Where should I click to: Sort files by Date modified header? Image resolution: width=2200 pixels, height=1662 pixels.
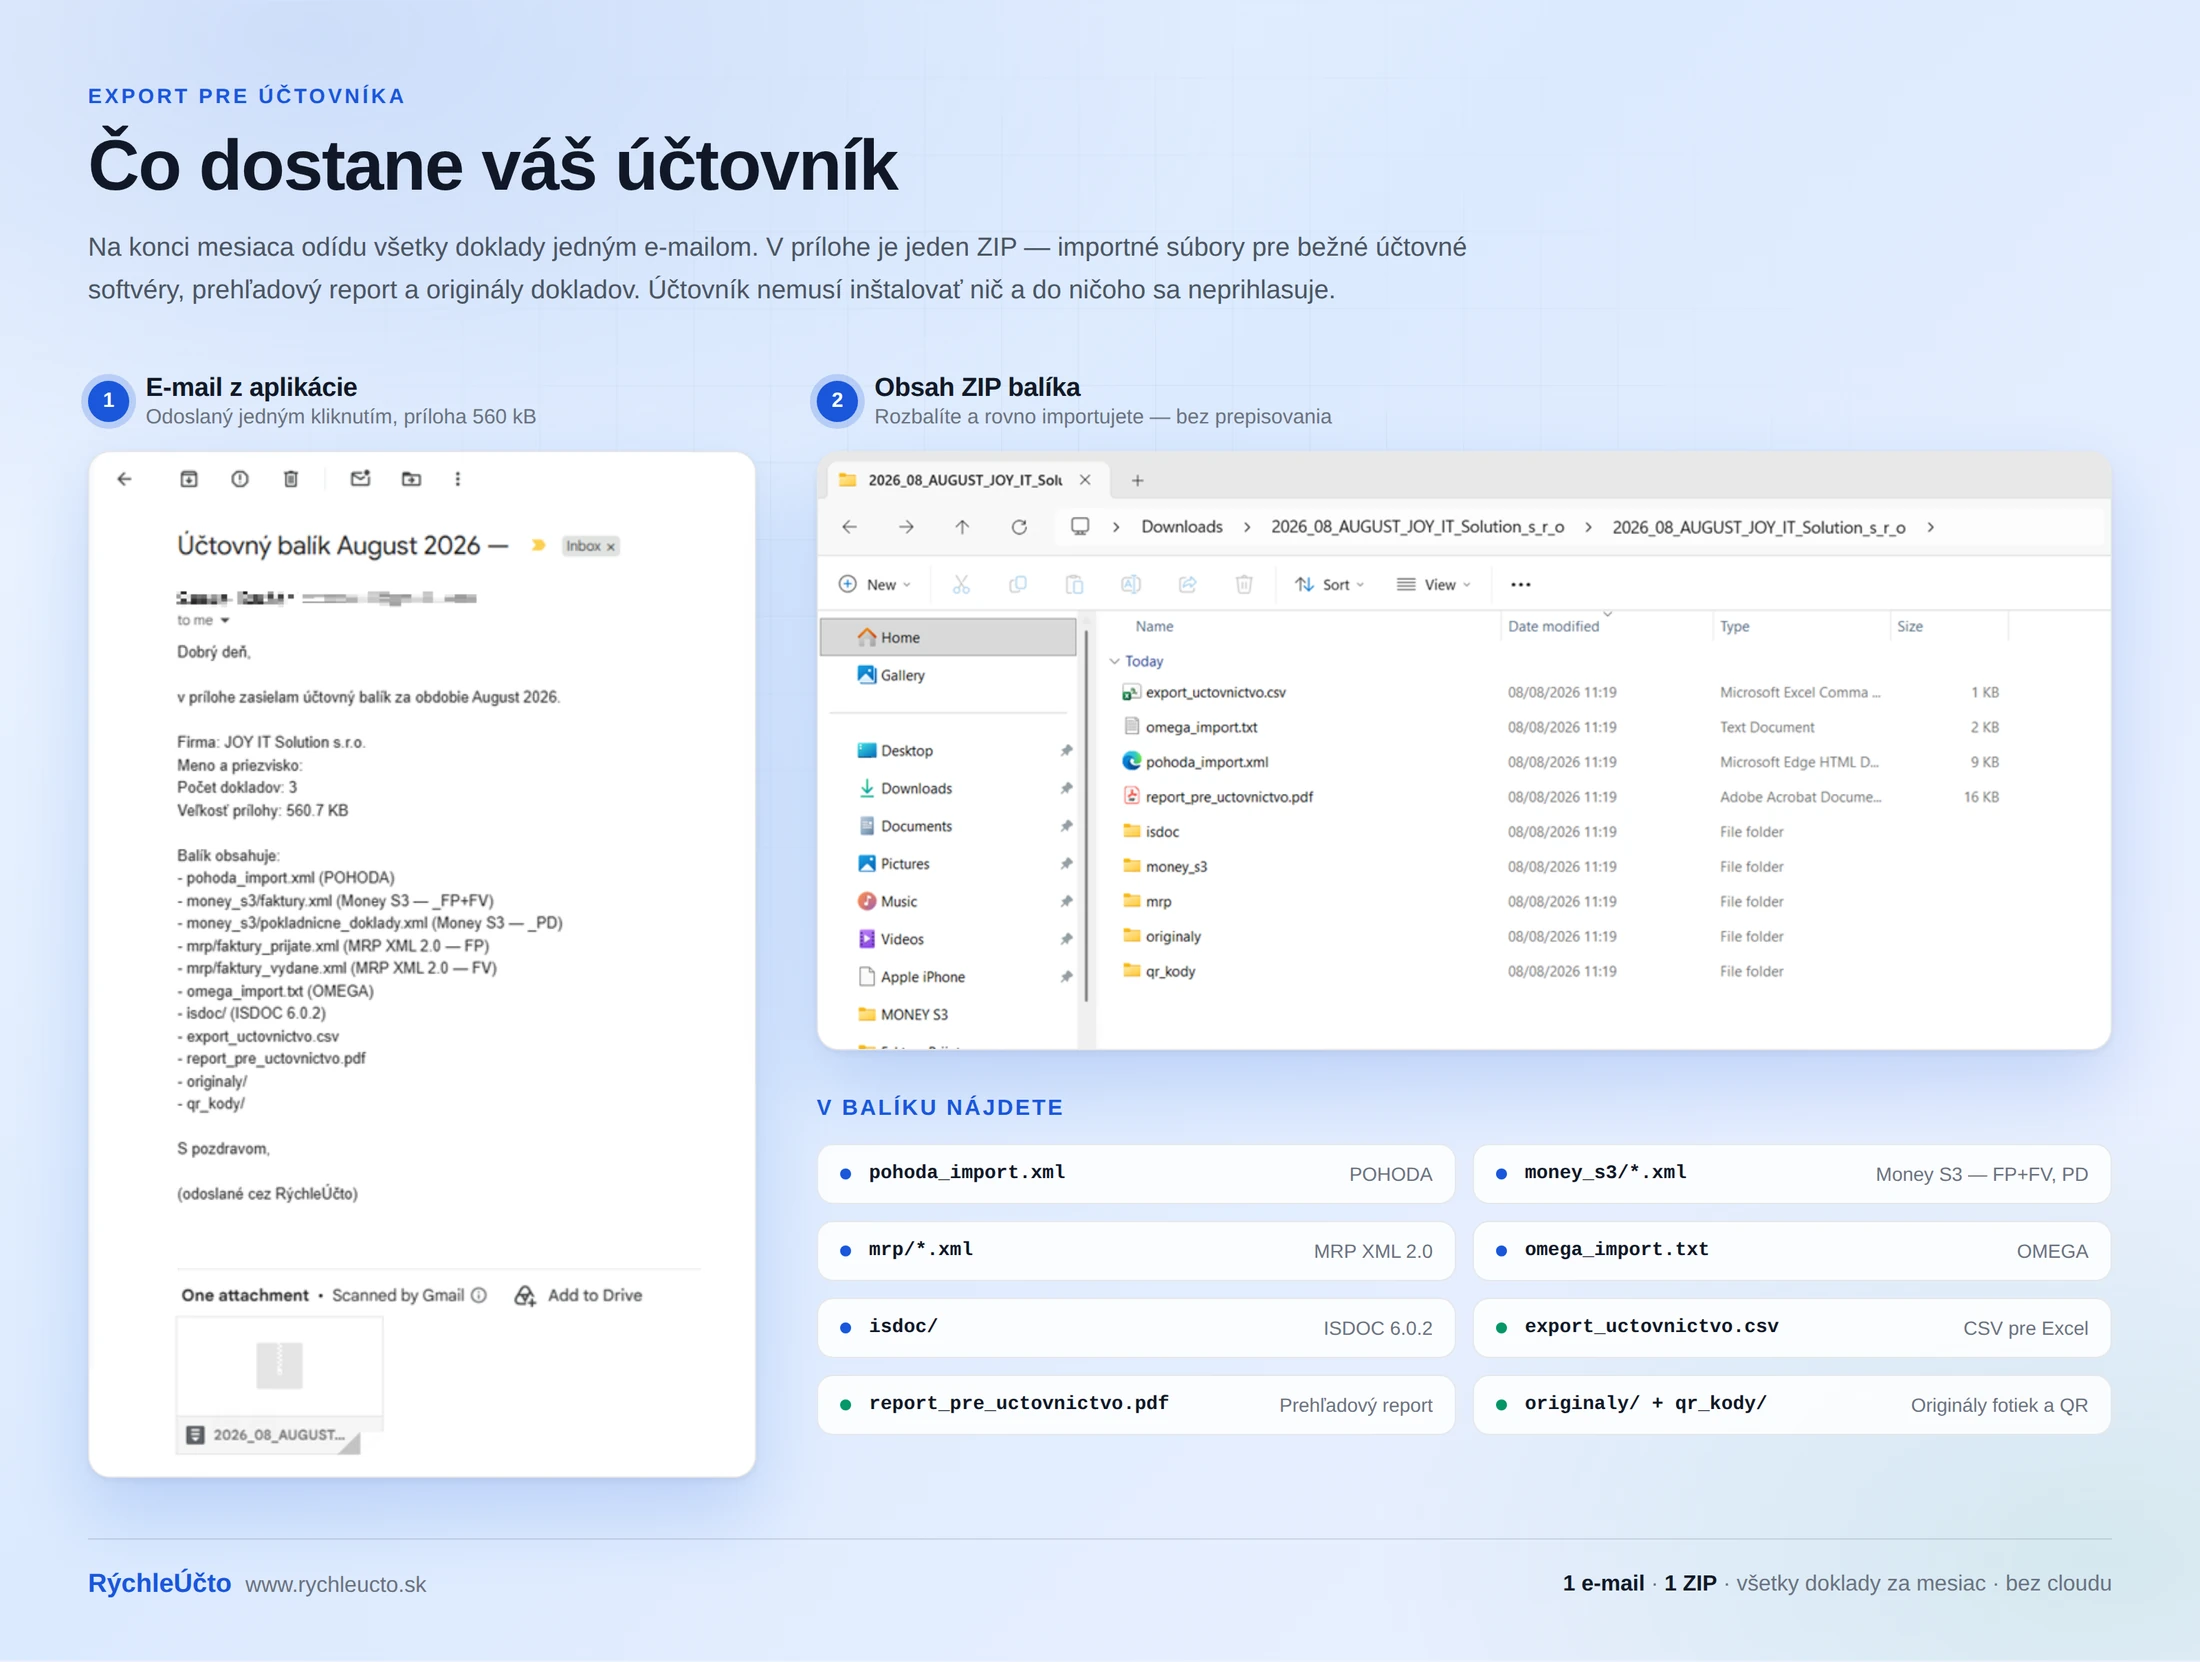[x=1553, y=626]
